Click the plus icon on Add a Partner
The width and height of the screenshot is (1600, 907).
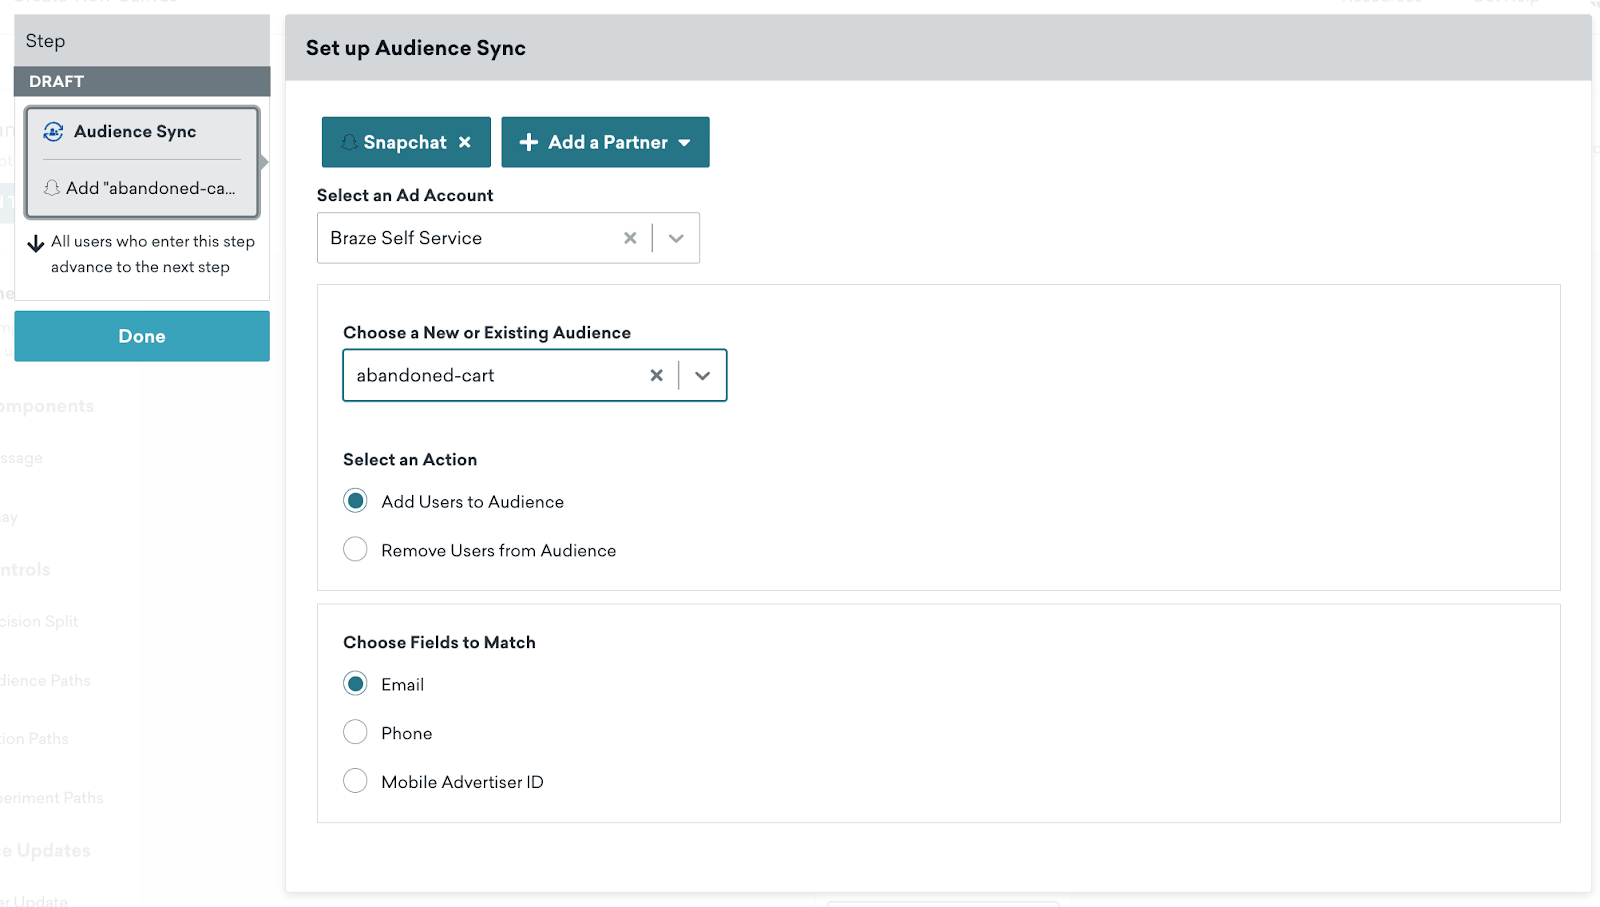tap(529, 142)
